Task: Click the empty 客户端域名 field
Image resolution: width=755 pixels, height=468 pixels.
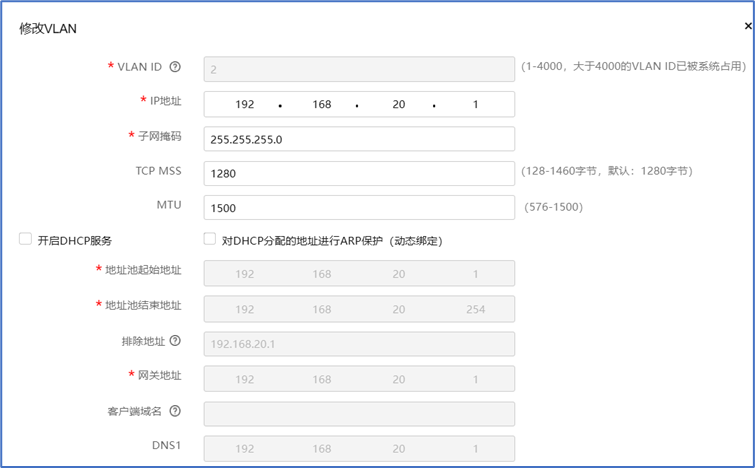Action: [x=359, y=414]
